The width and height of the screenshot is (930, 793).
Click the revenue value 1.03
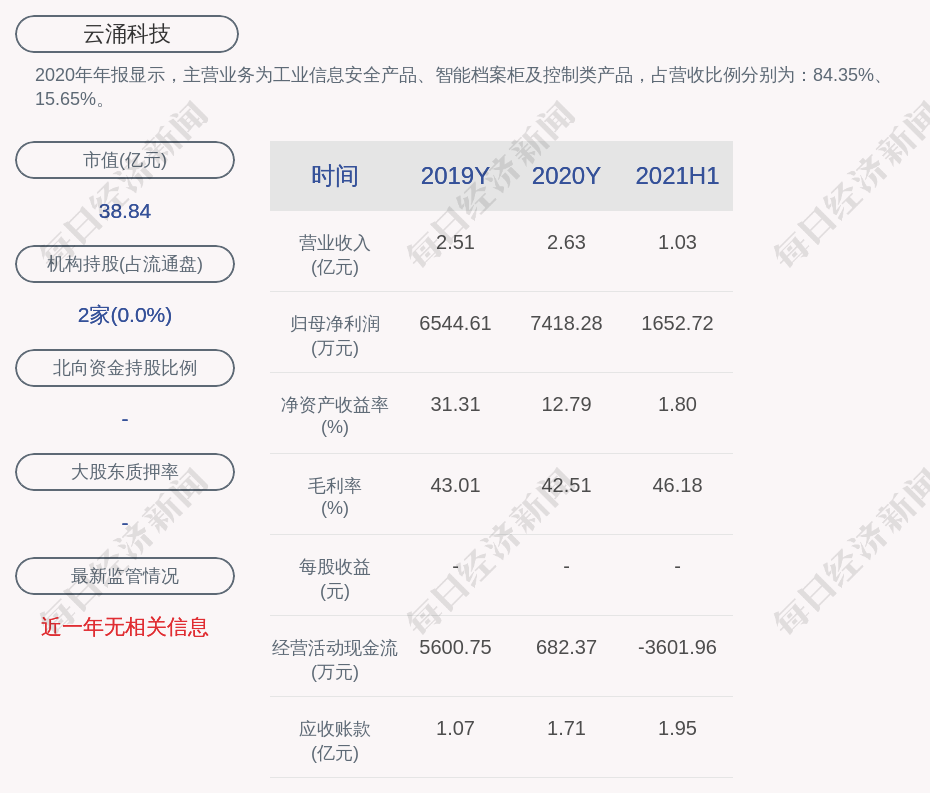(677, 243)
